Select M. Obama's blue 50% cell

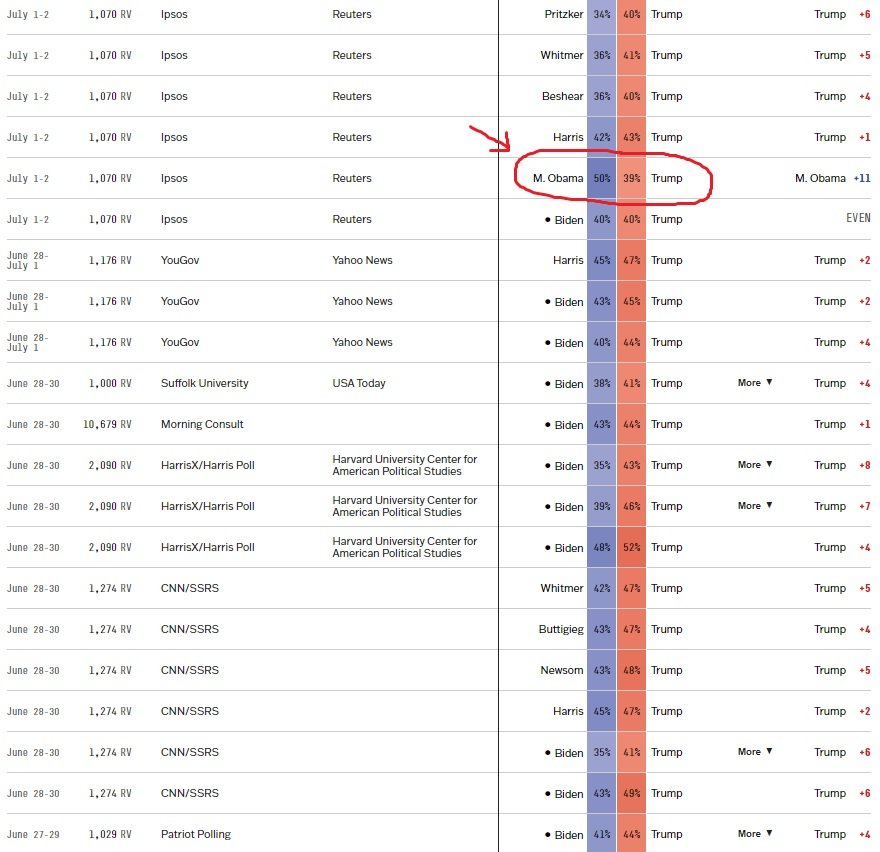tap(602, 178)
